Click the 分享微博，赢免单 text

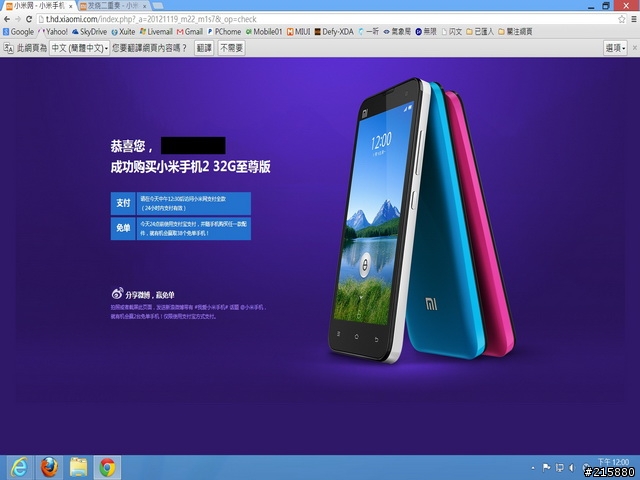point(150,295)
